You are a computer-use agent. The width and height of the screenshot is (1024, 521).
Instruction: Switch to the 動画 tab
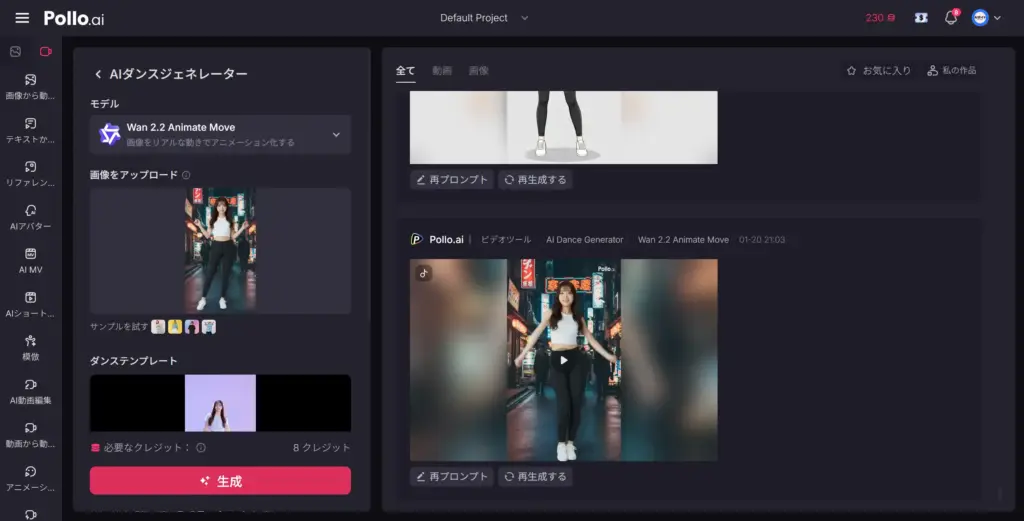coord(441,71)
